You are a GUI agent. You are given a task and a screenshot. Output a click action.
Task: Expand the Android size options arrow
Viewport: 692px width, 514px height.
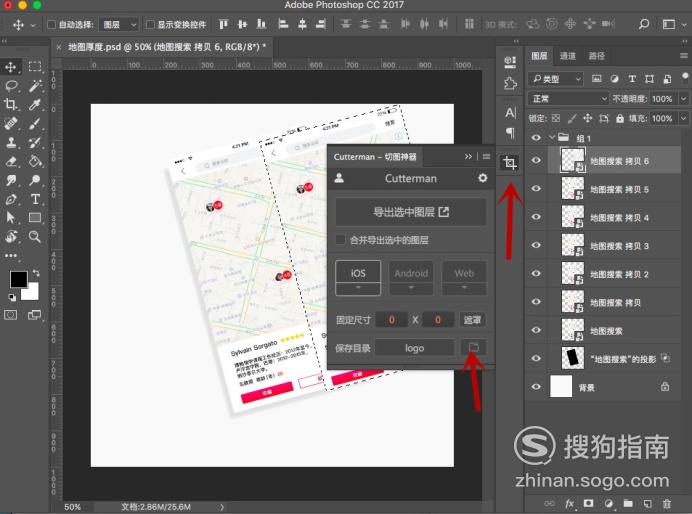pyautogui.click(x=411, y=288)
